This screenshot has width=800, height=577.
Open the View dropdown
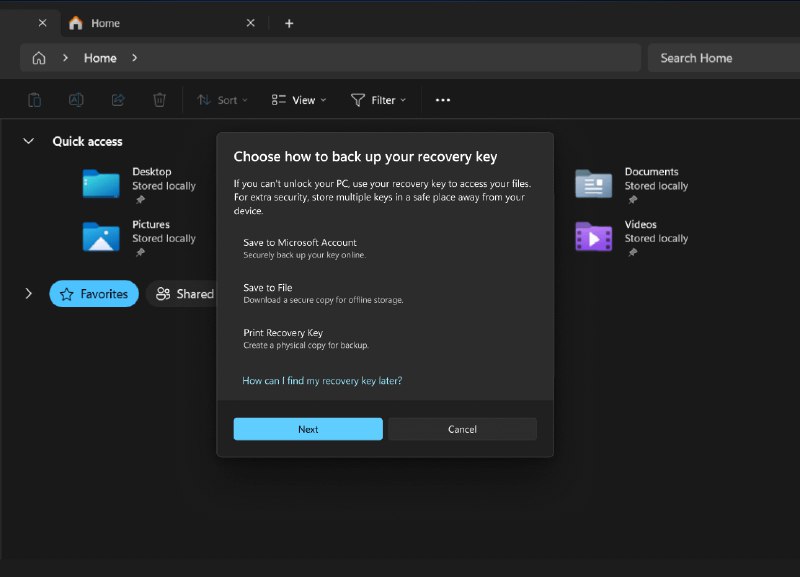click(x=298, y=100)
